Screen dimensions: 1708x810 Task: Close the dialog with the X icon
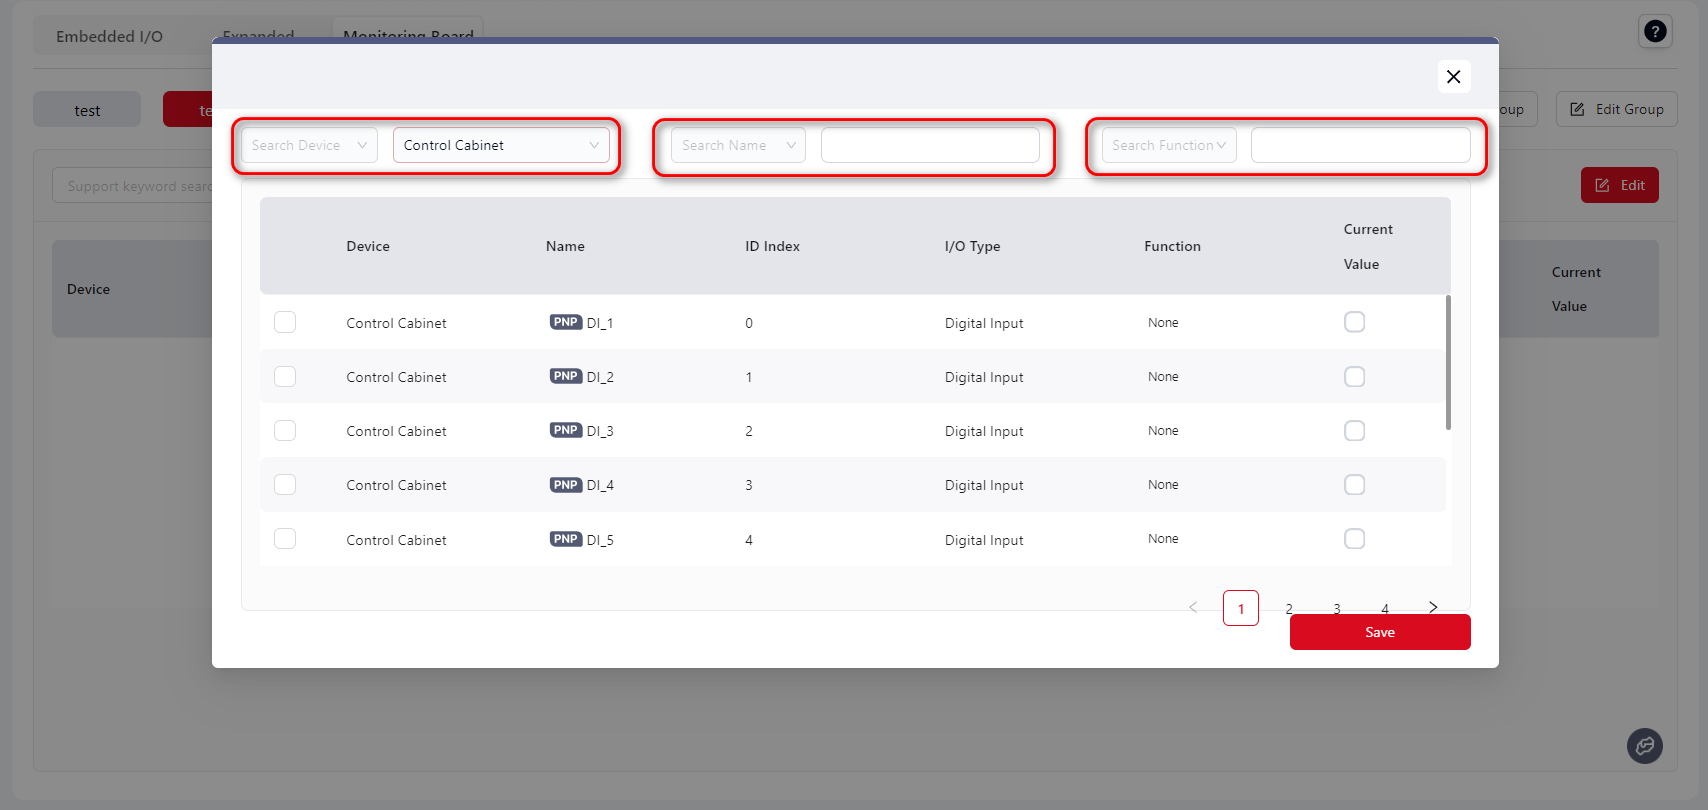[1453, 77]
